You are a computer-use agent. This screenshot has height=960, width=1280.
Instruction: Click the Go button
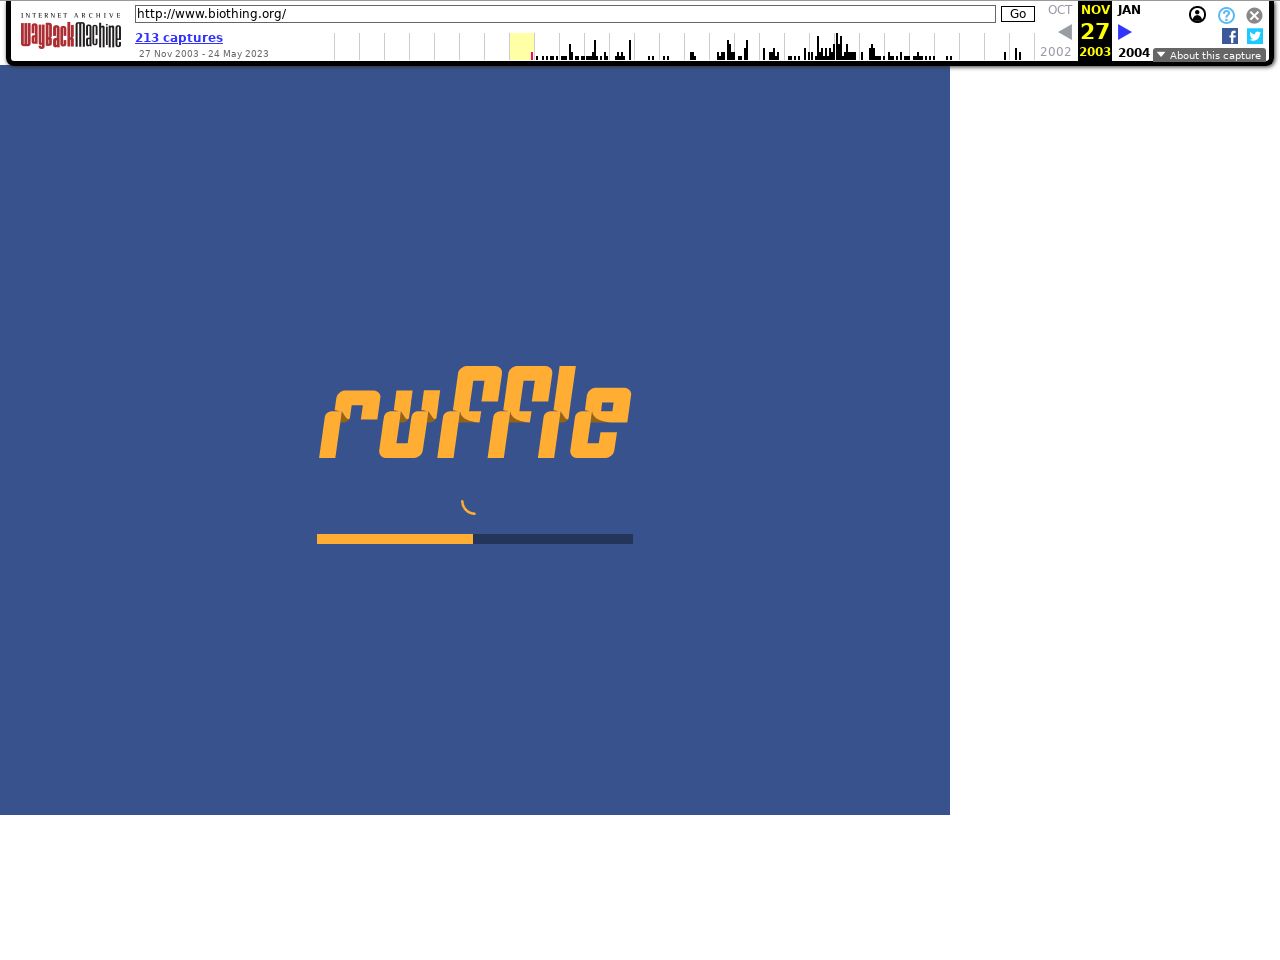click(x=1017, y=14)
